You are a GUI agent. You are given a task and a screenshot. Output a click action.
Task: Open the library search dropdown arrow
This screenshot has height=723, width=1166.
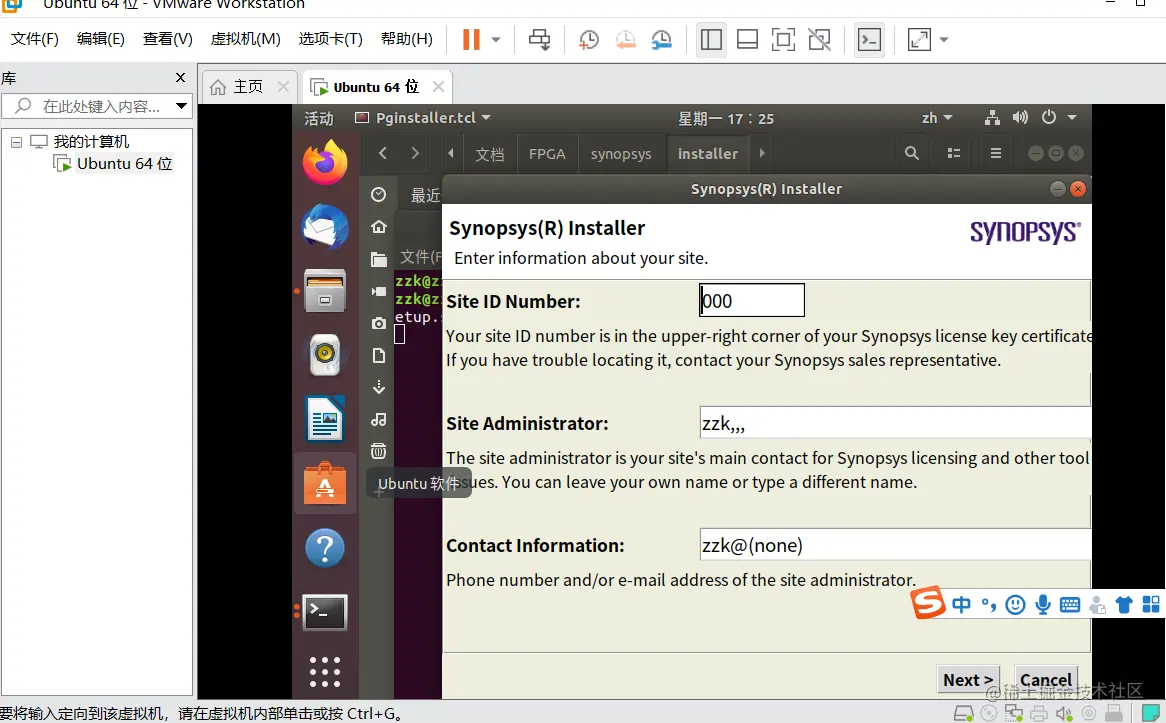181,106
